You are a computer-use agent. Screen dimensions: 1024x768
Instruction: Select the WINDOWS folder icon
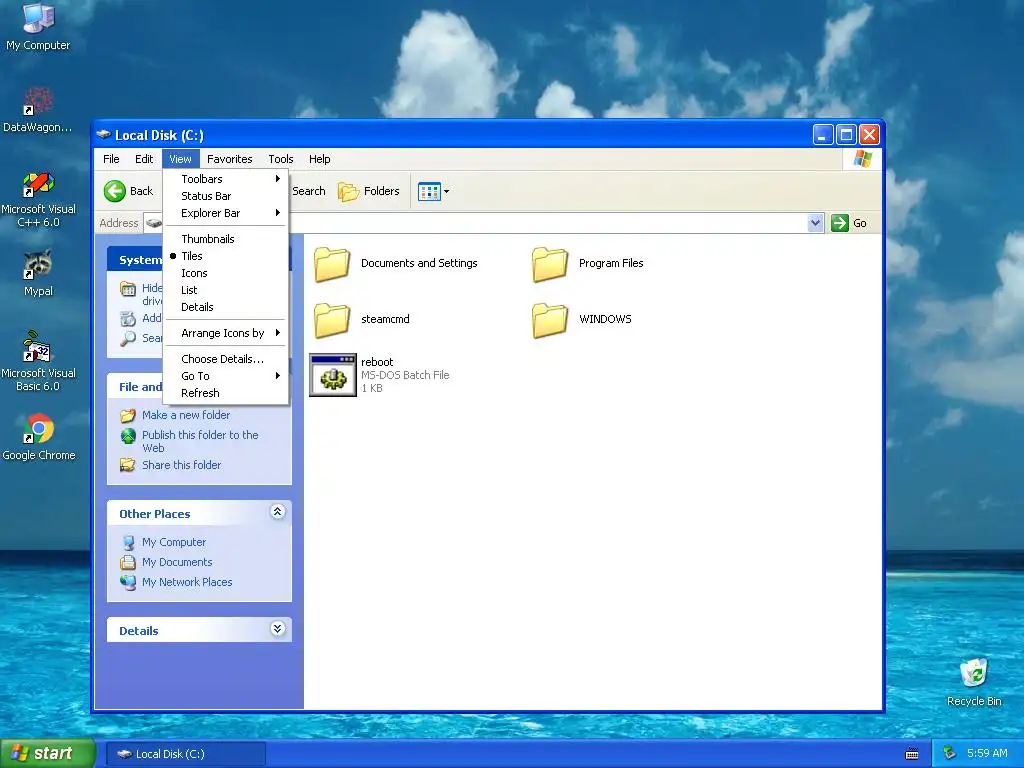[x=550, y=320]
